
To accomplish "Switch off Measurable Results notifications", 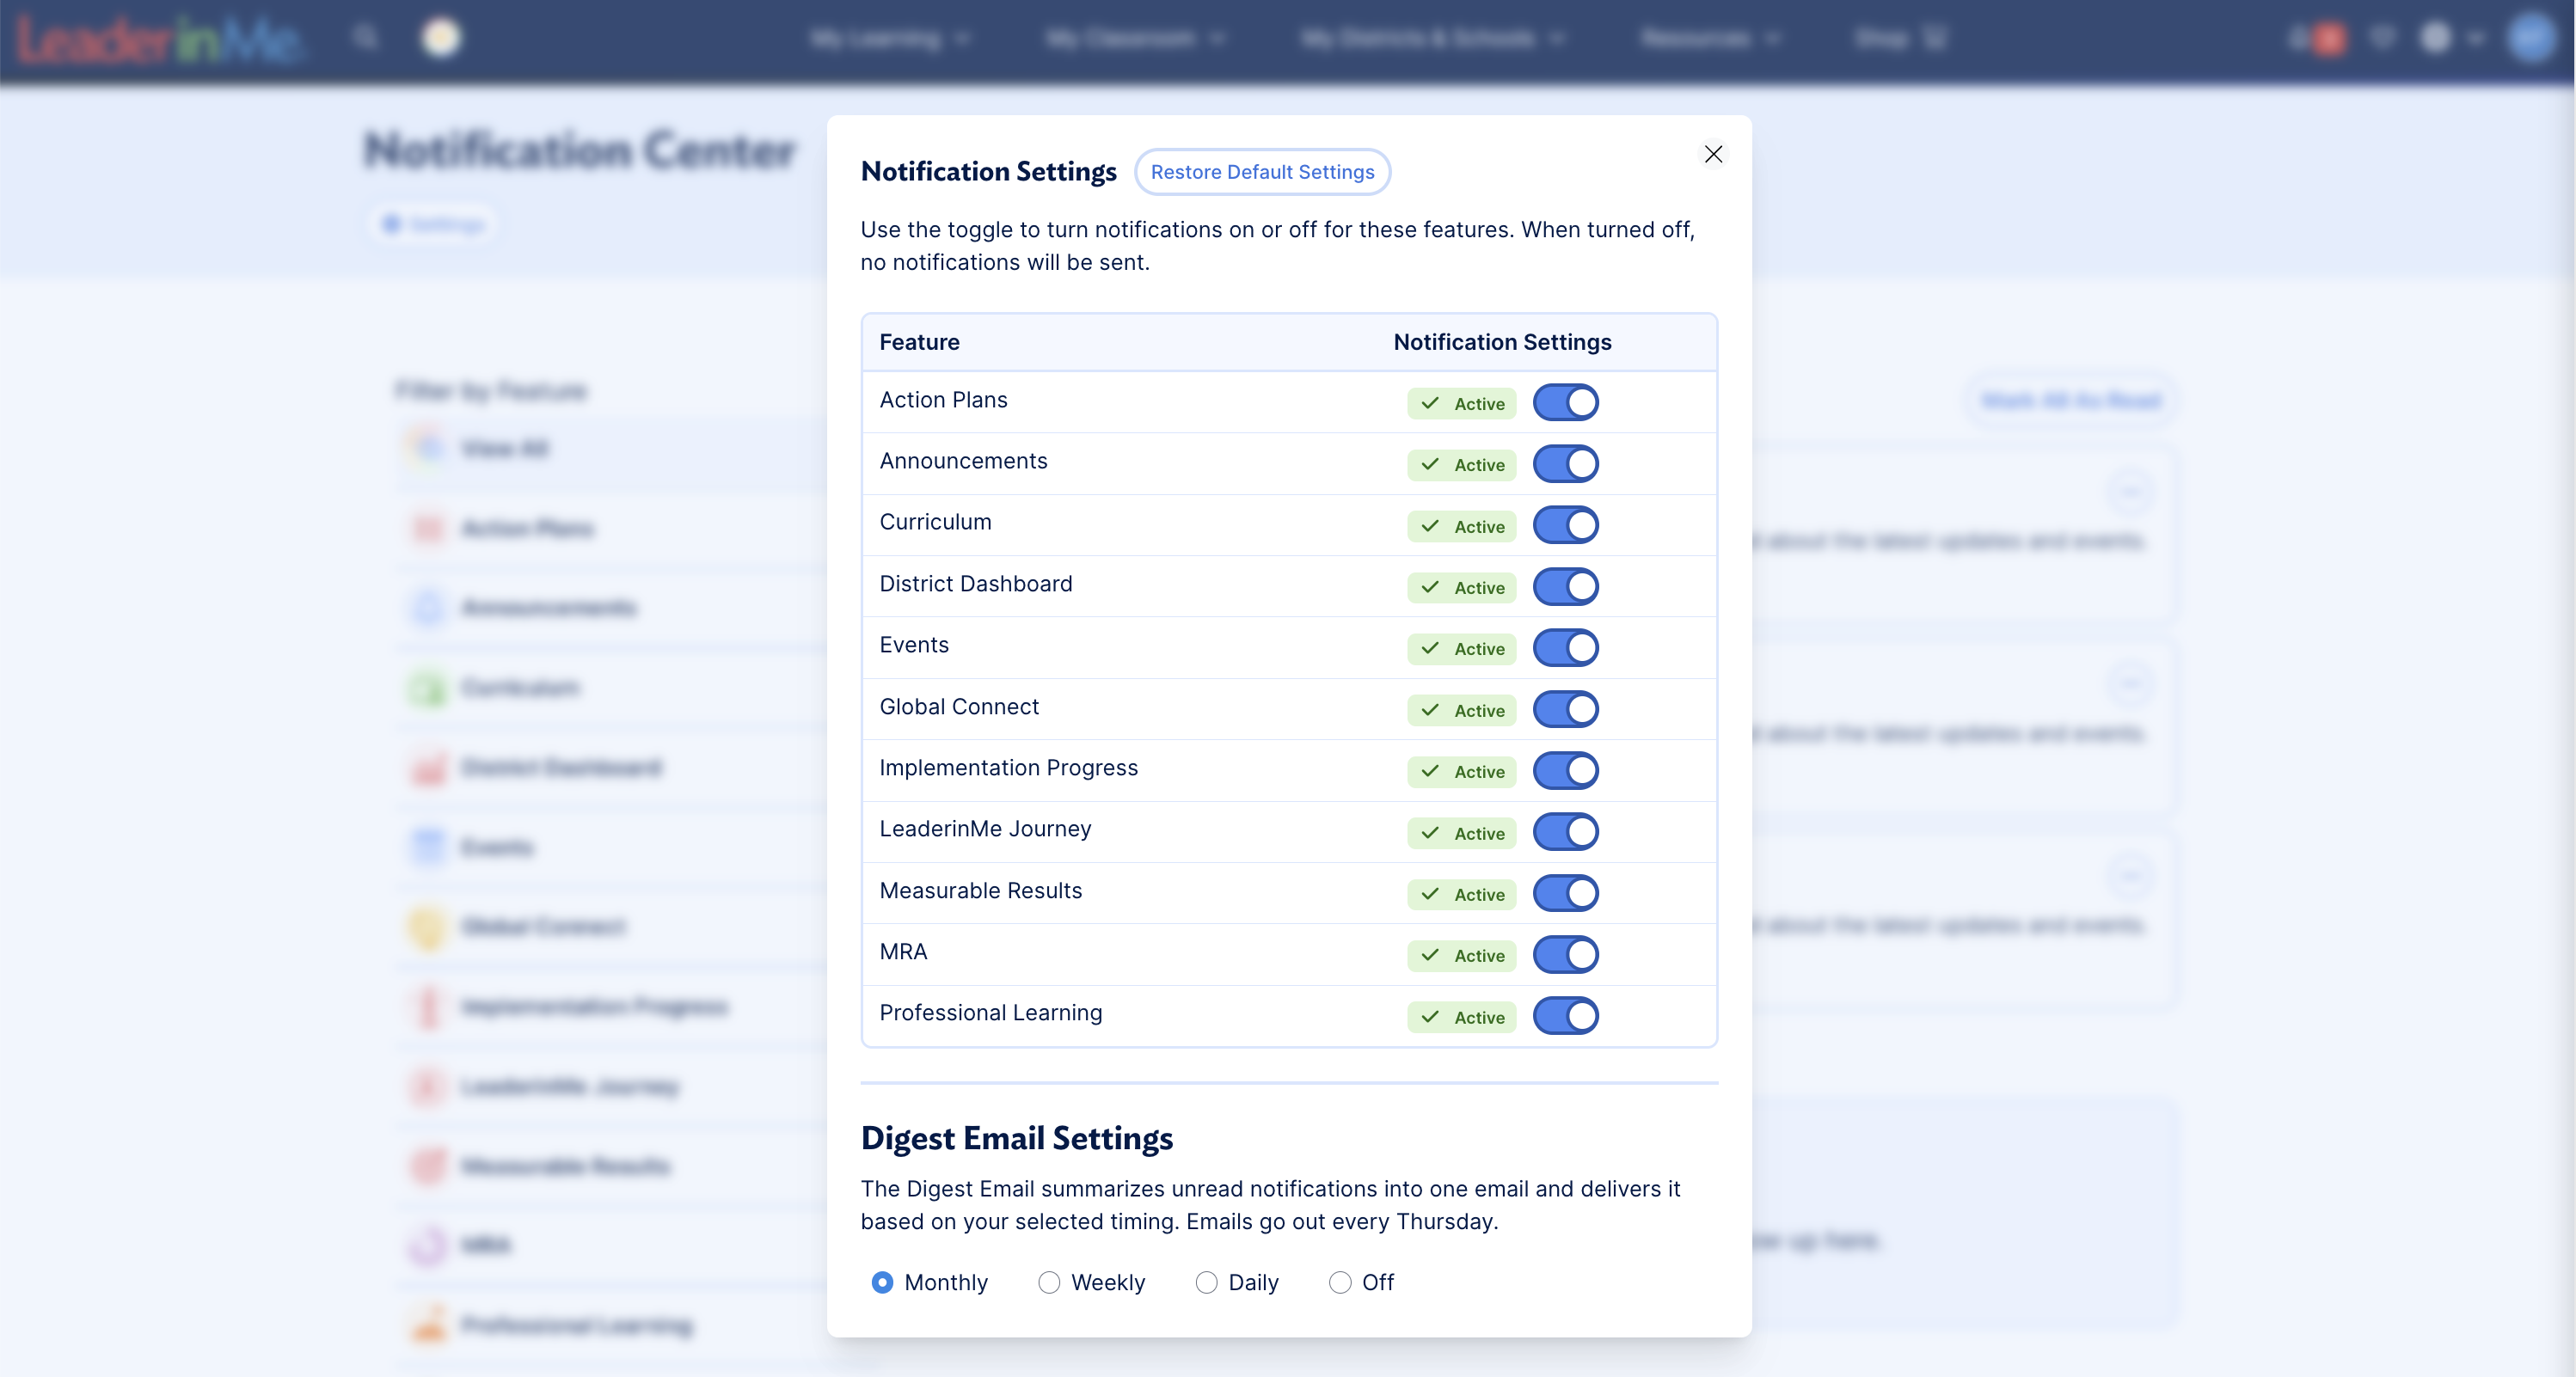I will point(1566,894).
